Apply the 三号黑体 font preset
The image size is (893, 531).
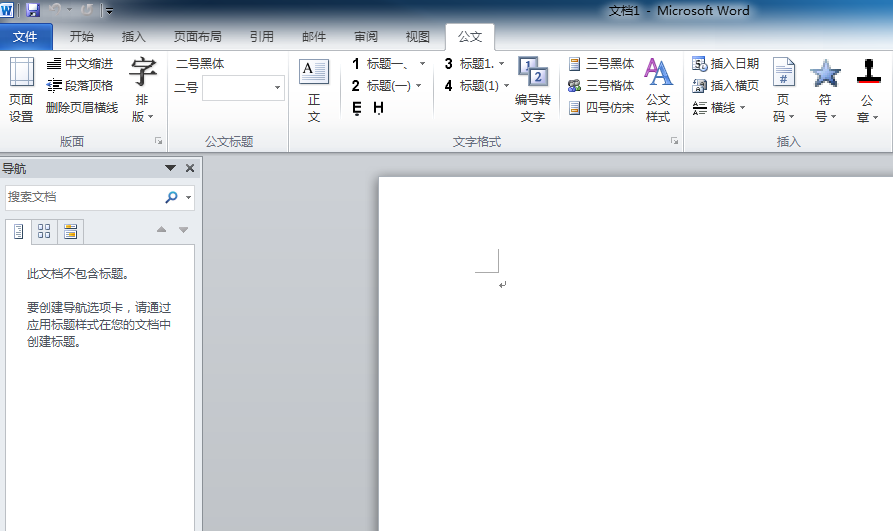[601, 64]
